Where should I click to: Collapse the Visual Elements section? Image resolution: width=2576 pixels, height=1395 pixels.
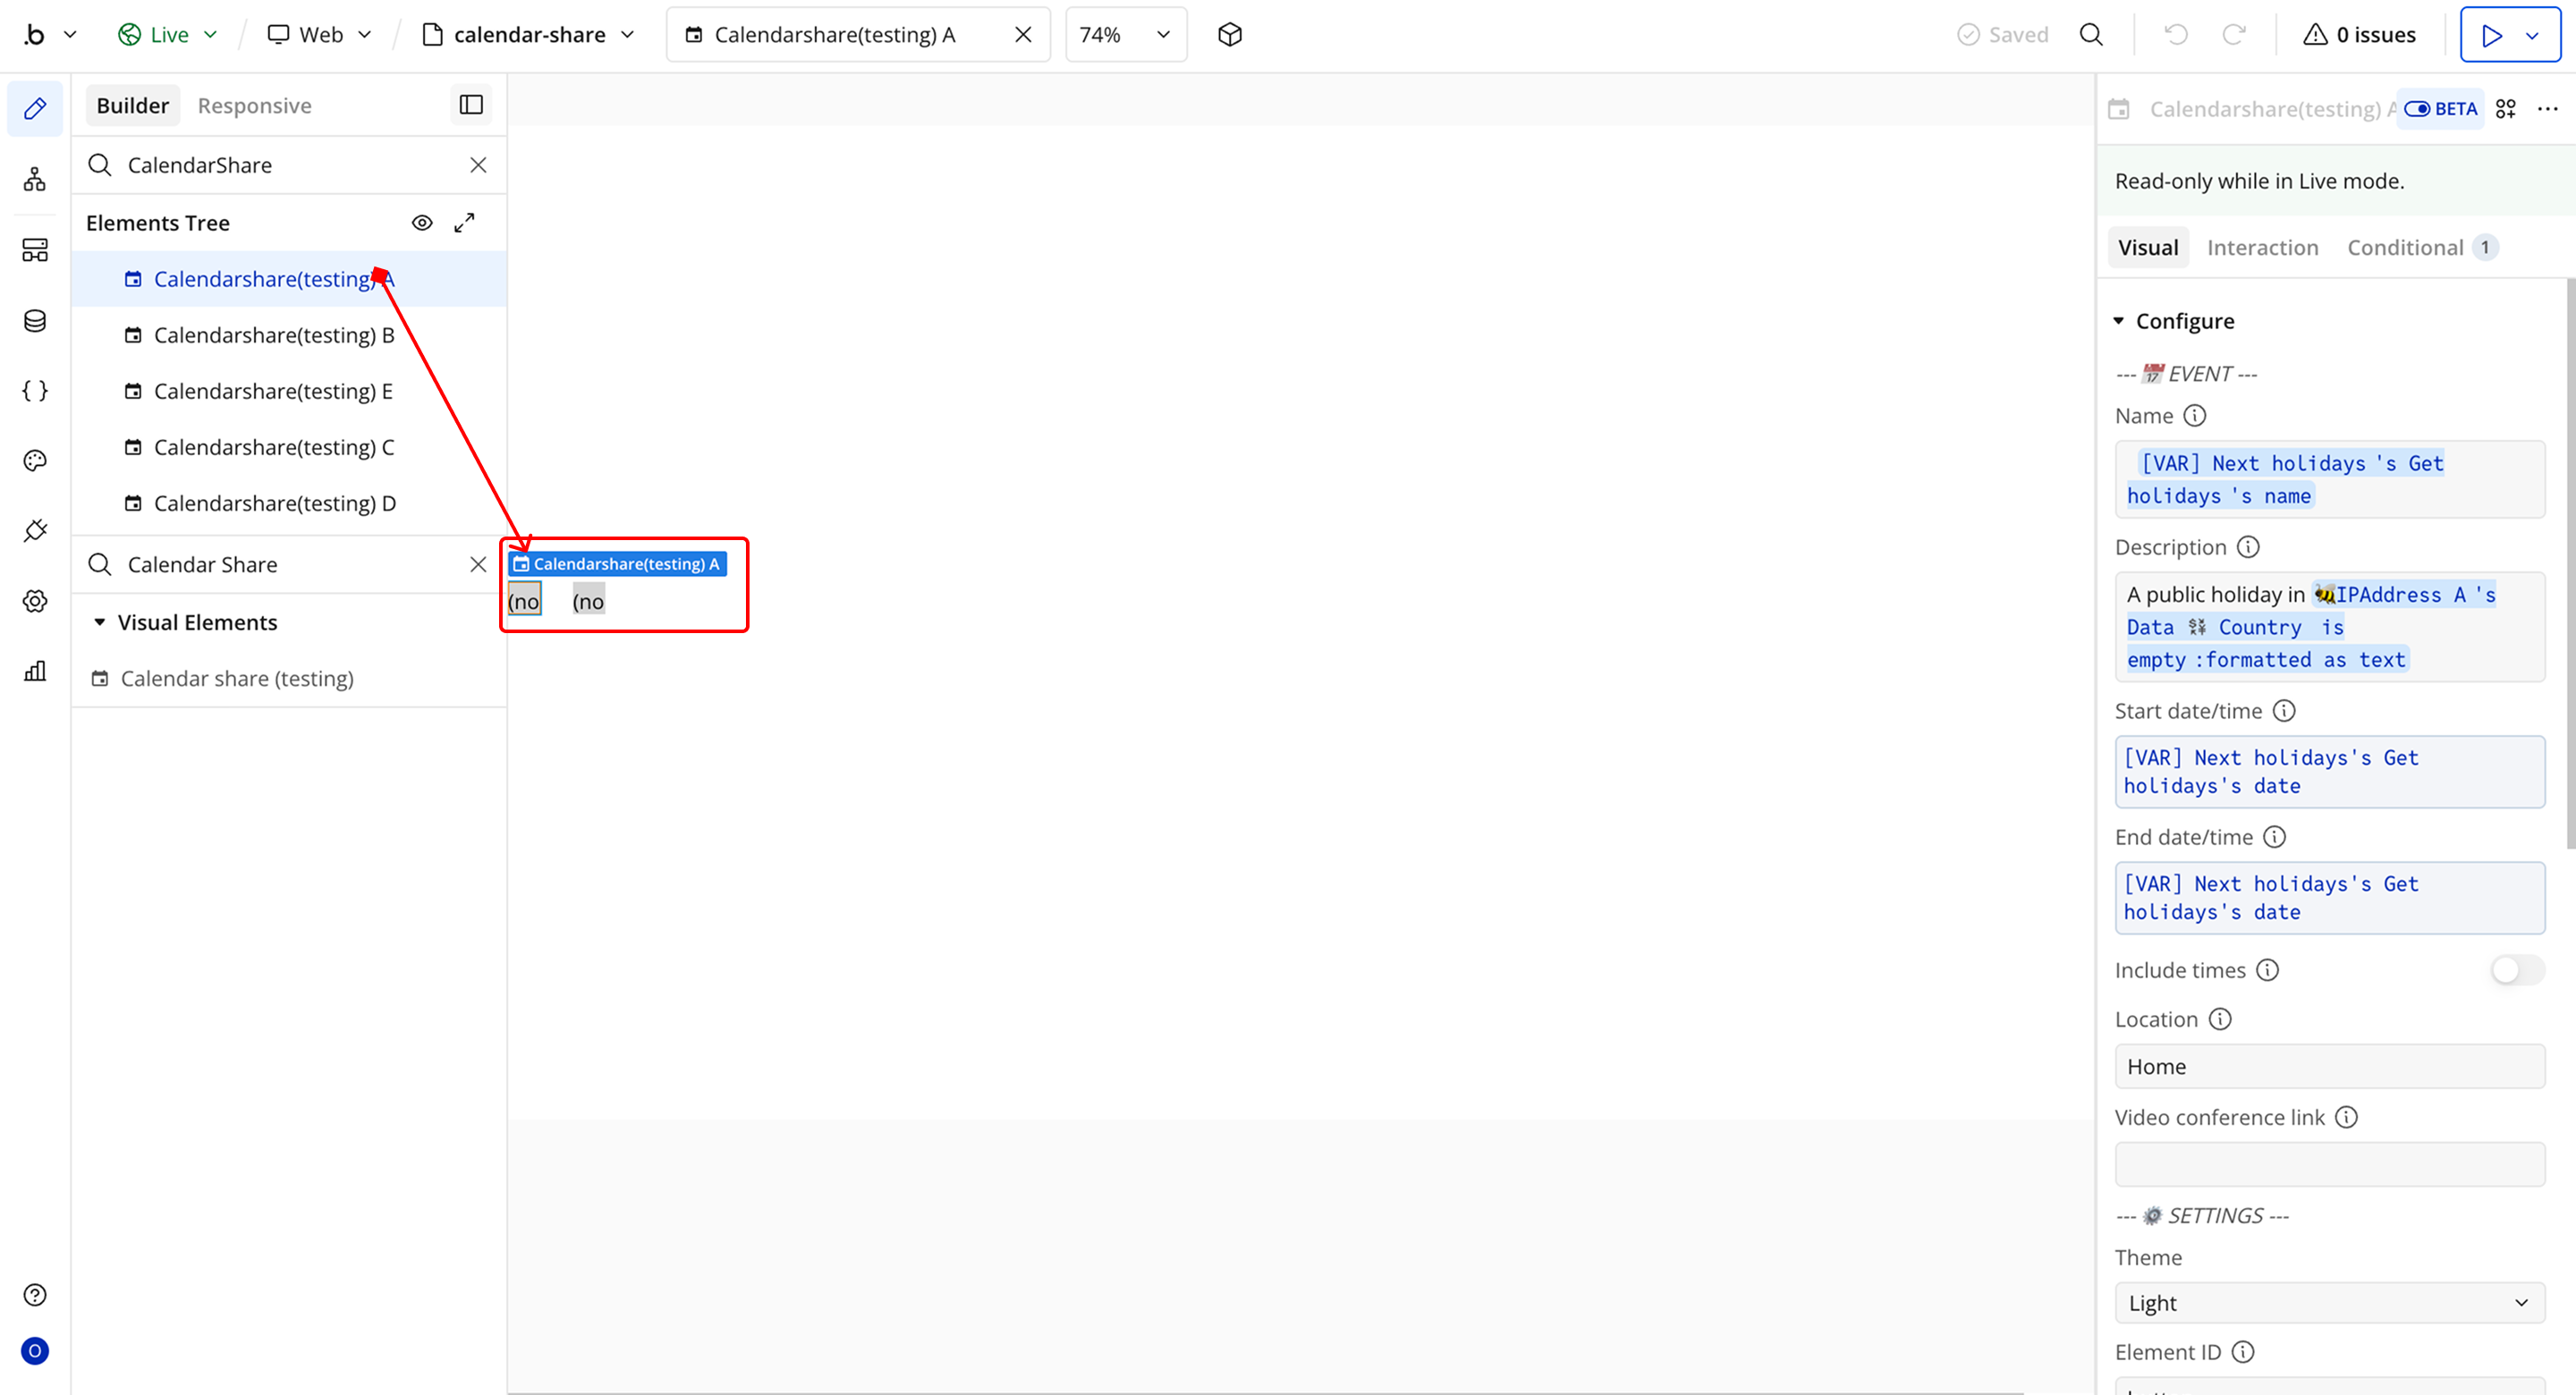(x=100, y=622)
